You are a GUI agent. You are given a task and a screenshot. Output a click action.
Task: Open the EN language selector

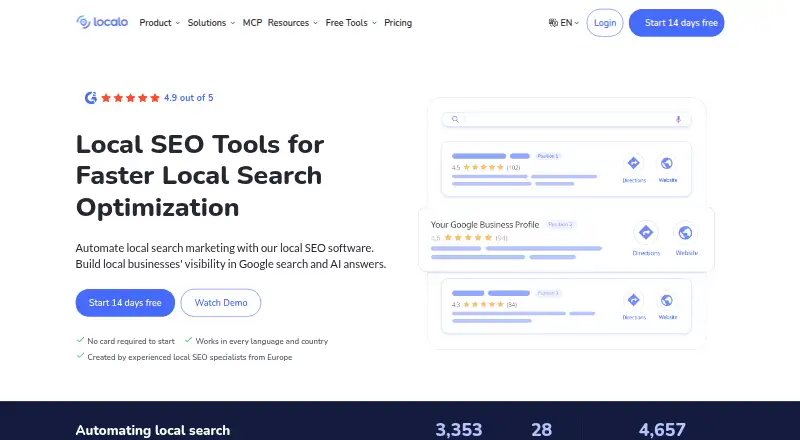pos(564,22)
